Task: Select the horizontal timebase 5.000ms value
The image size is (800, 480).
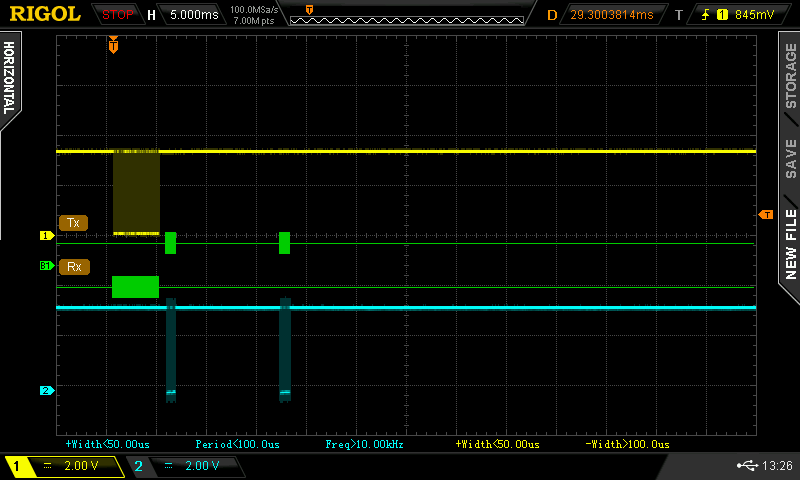Action: pos(194,15)
